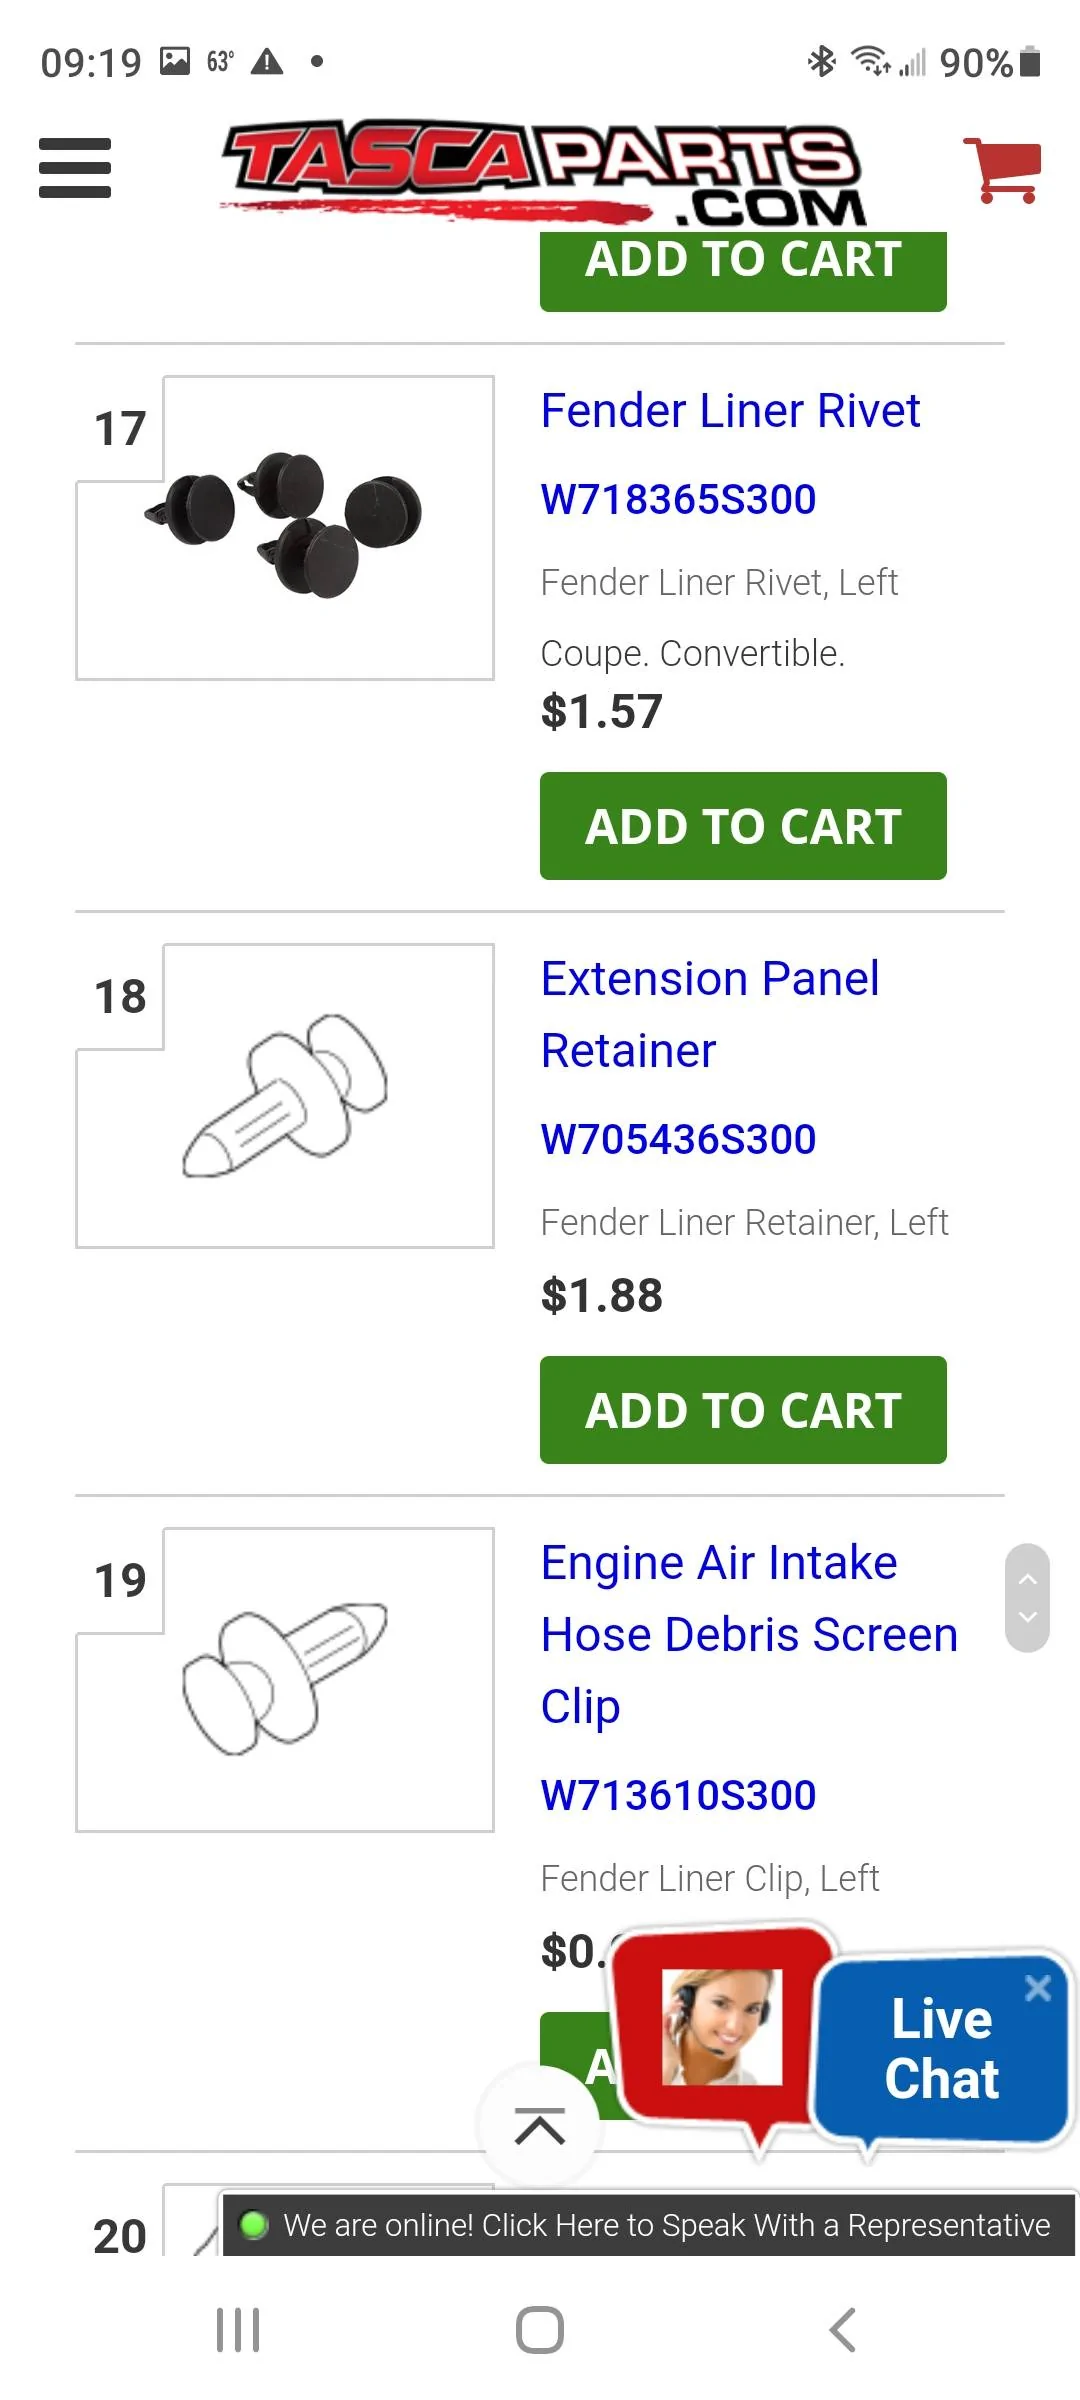Close the Live Chat bubble

(1038, 1988)
